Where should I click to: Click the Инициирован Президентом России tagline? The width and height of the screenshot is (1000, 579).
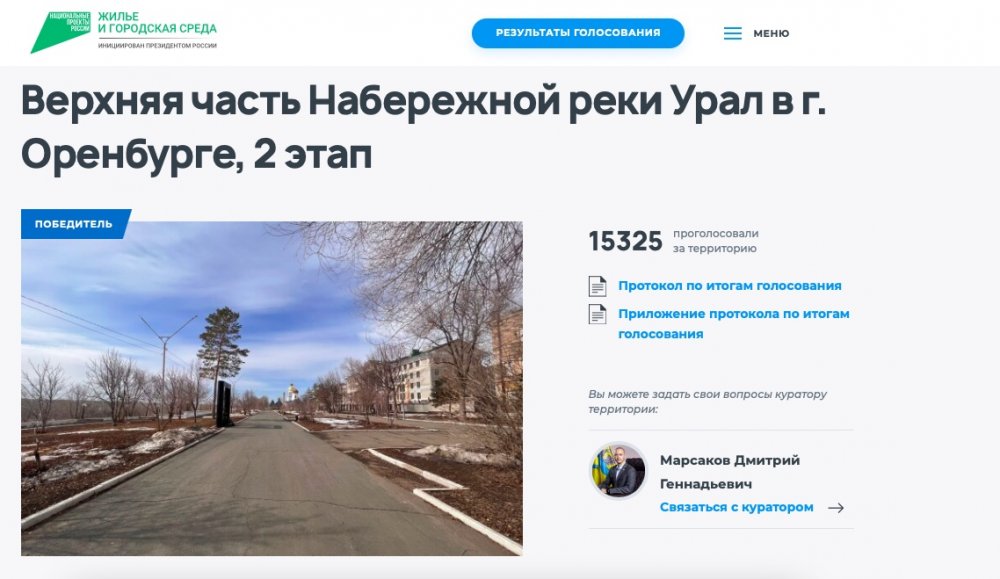pyautogui.click(x=157, y=45)
